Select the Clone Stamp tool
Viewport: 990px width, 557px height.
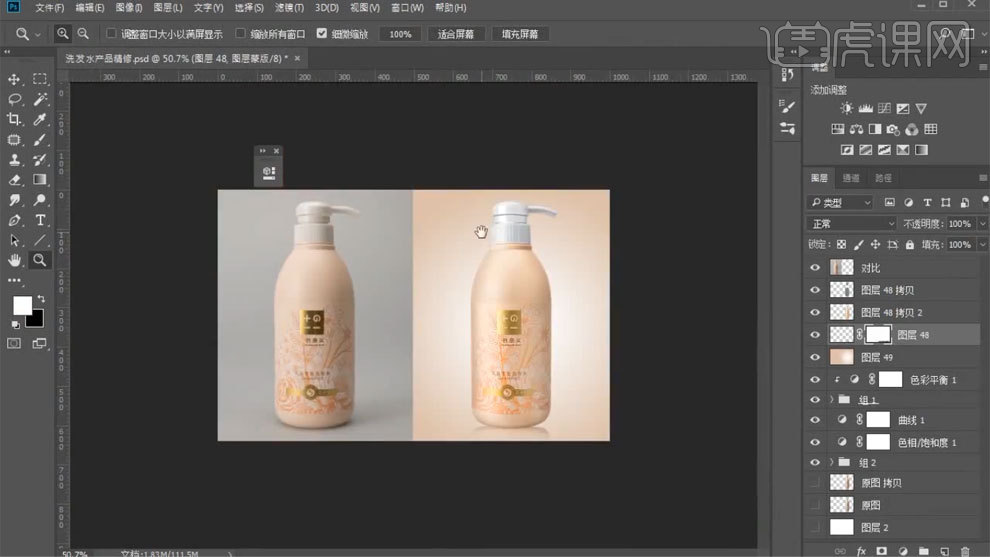tap(14, 160)
